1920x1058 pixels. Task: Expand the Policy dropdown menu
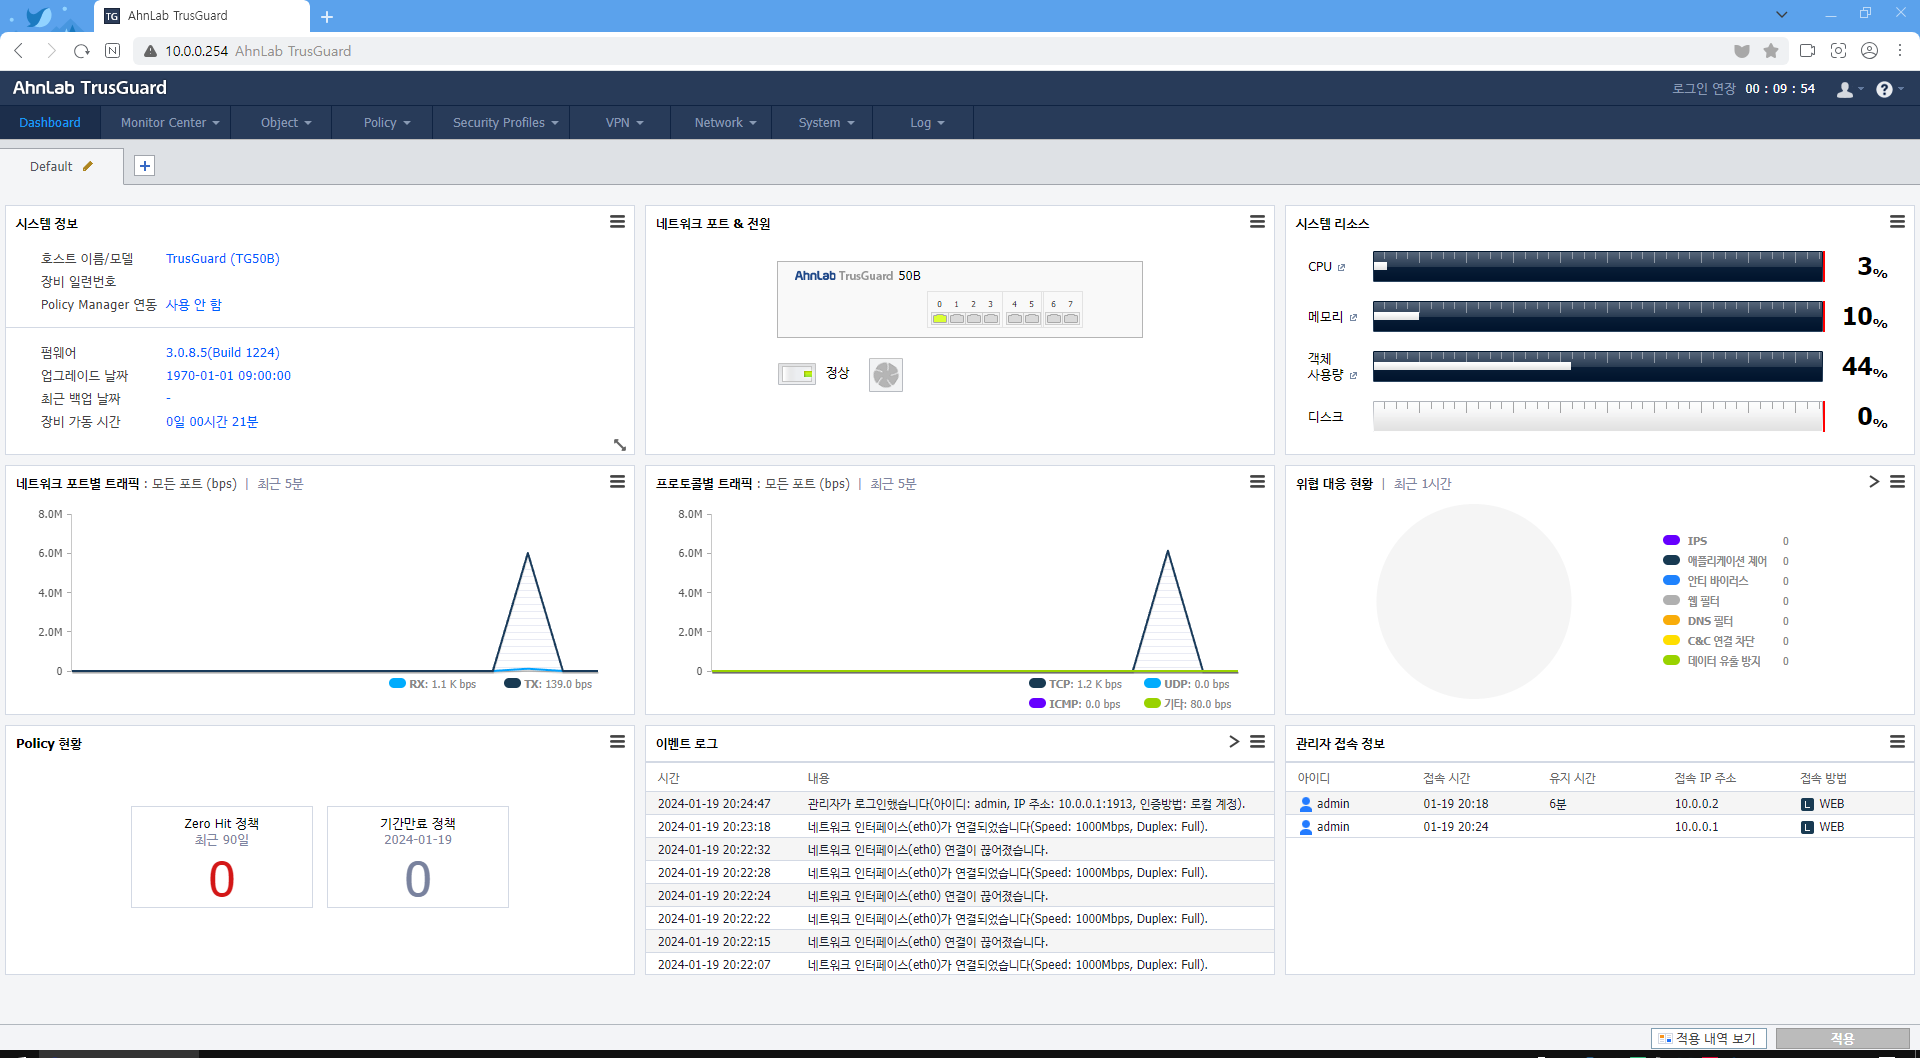(387, 122)
